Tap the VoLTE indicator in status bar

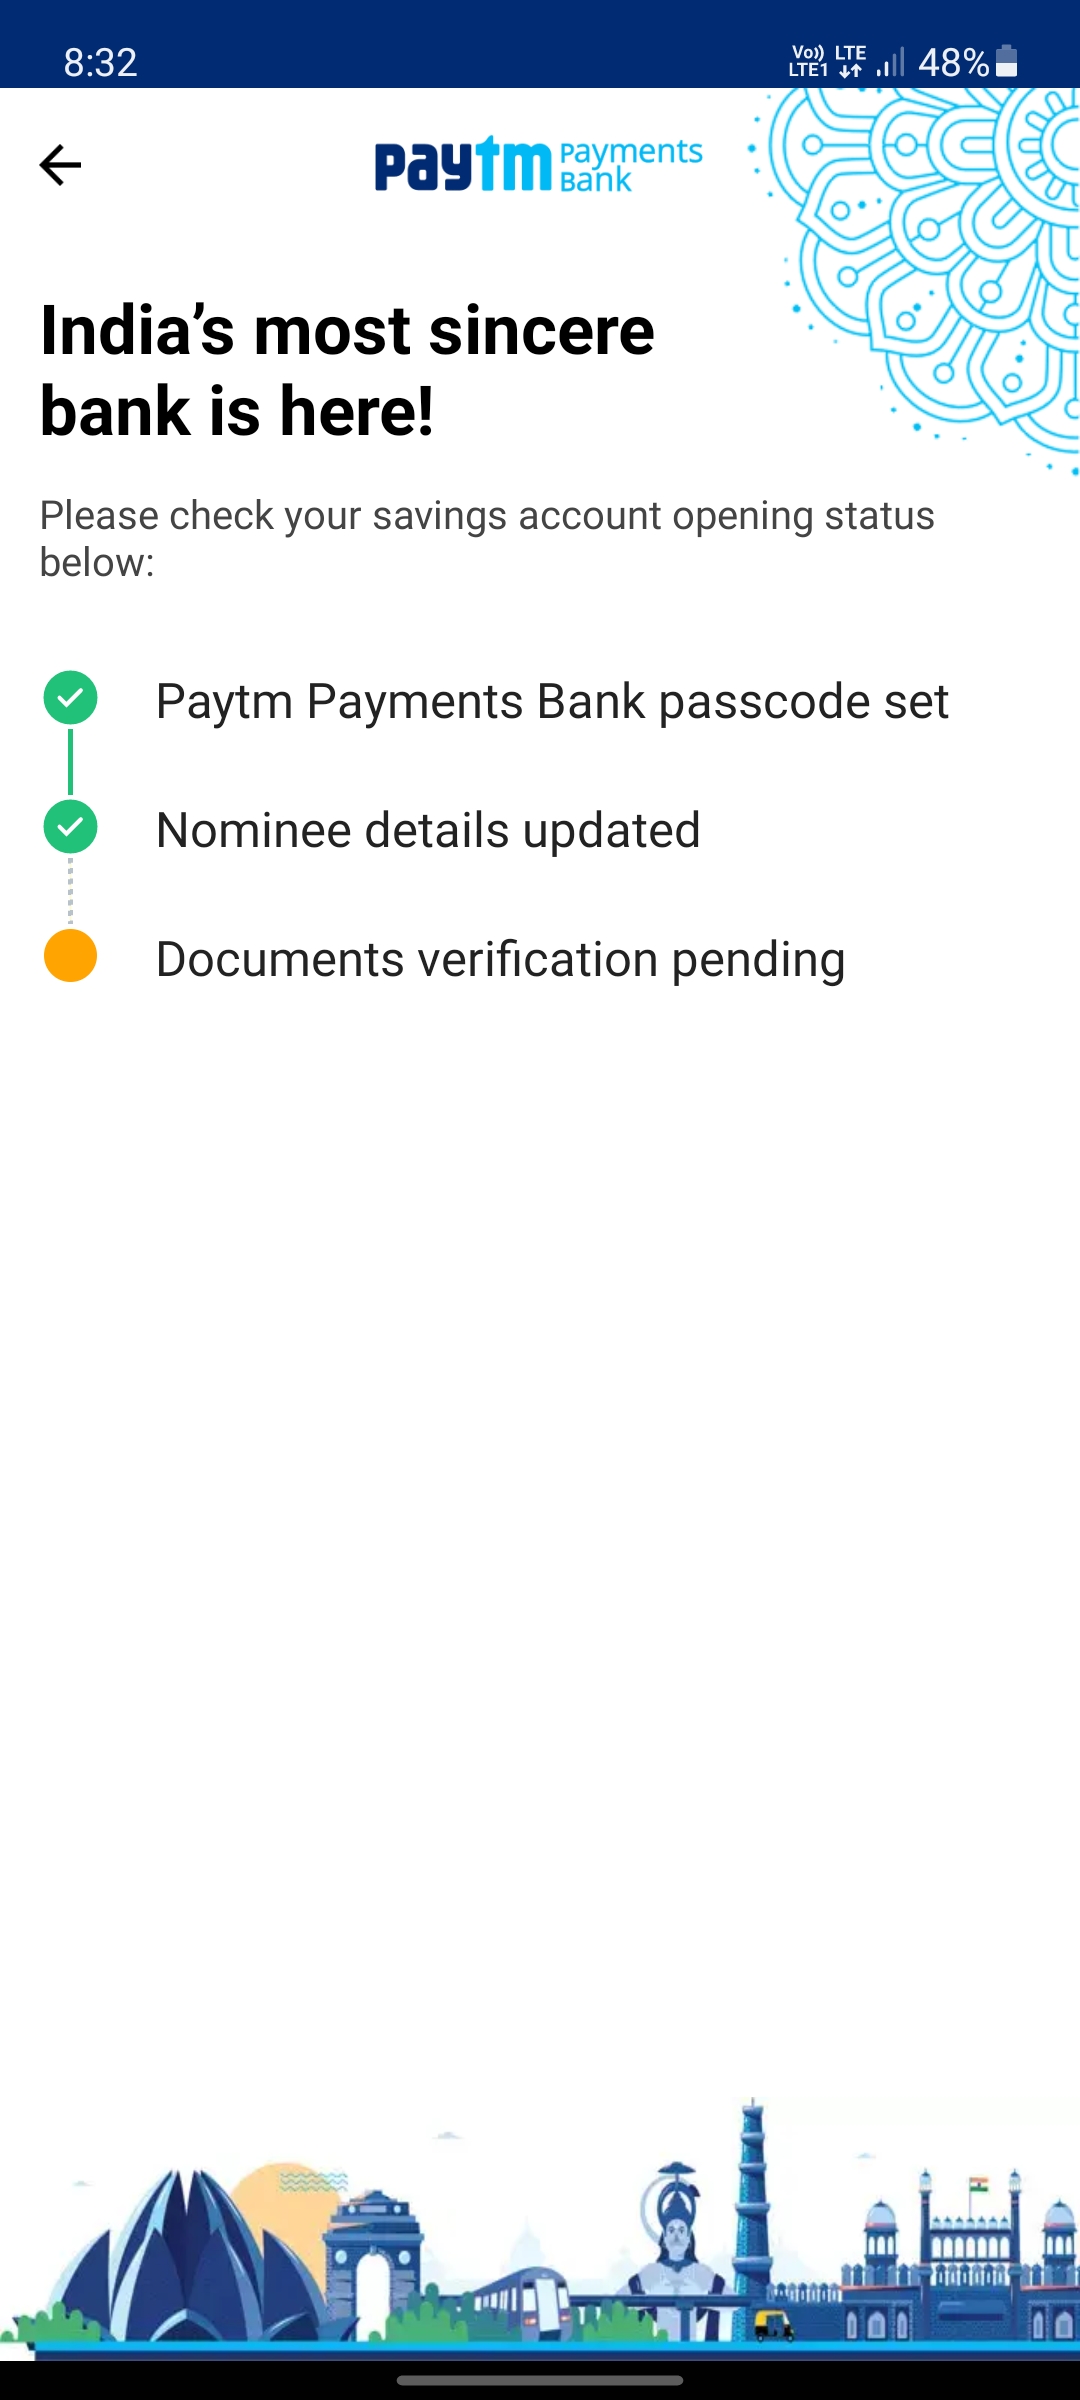tap(808, 62)
